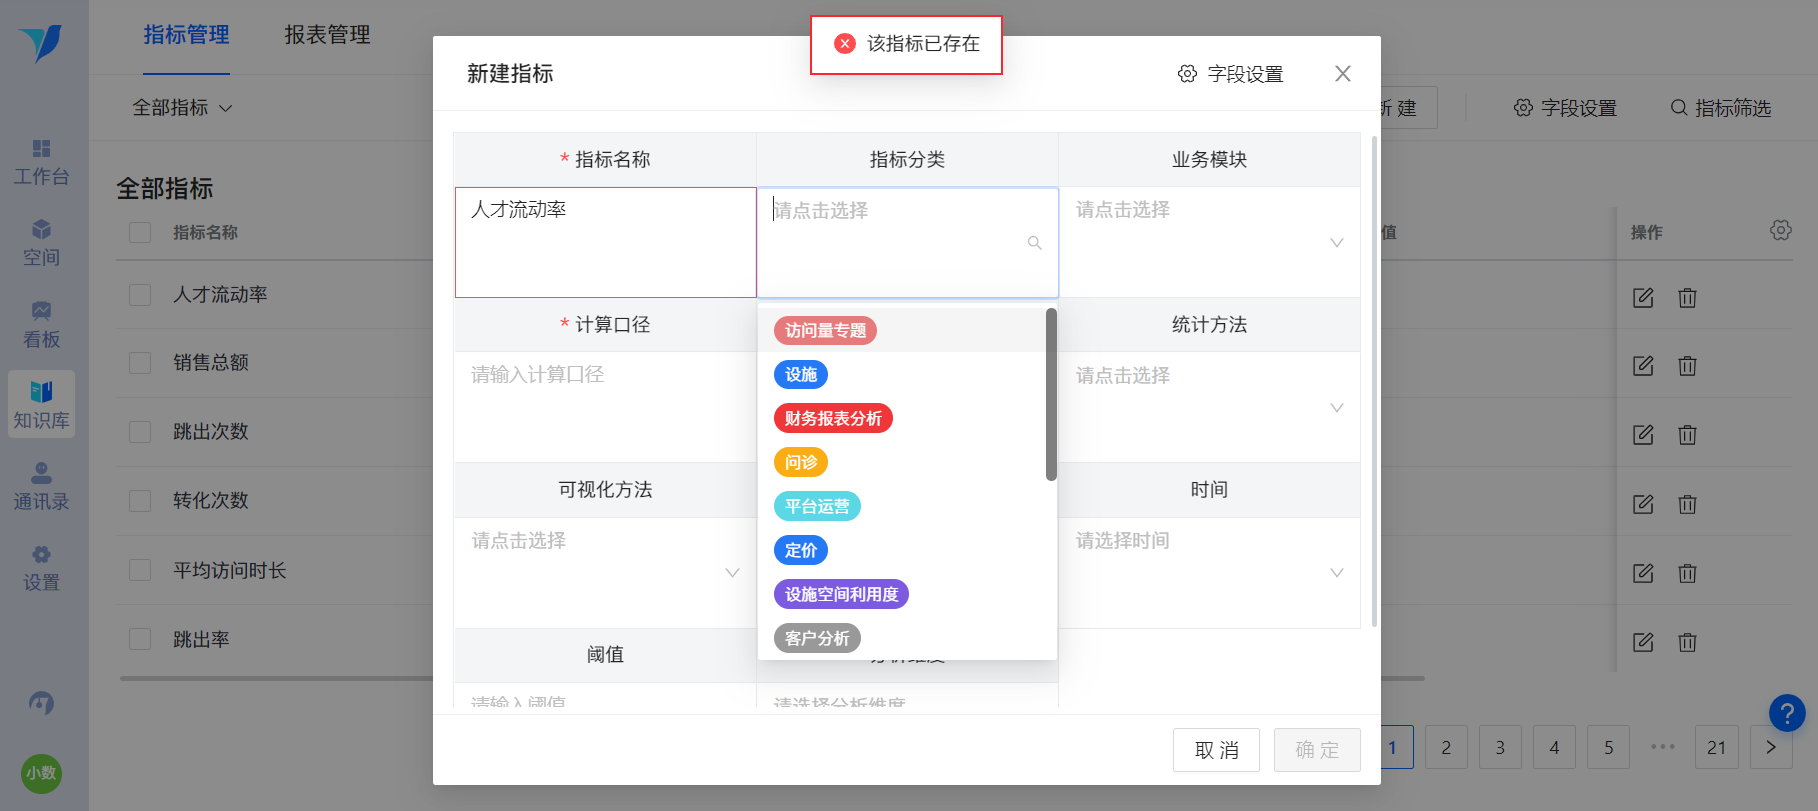Viewport: 1818px width, 811px height.
Task: Delete the 跳出次数 row with trash icon
Action: point(1687,435)
